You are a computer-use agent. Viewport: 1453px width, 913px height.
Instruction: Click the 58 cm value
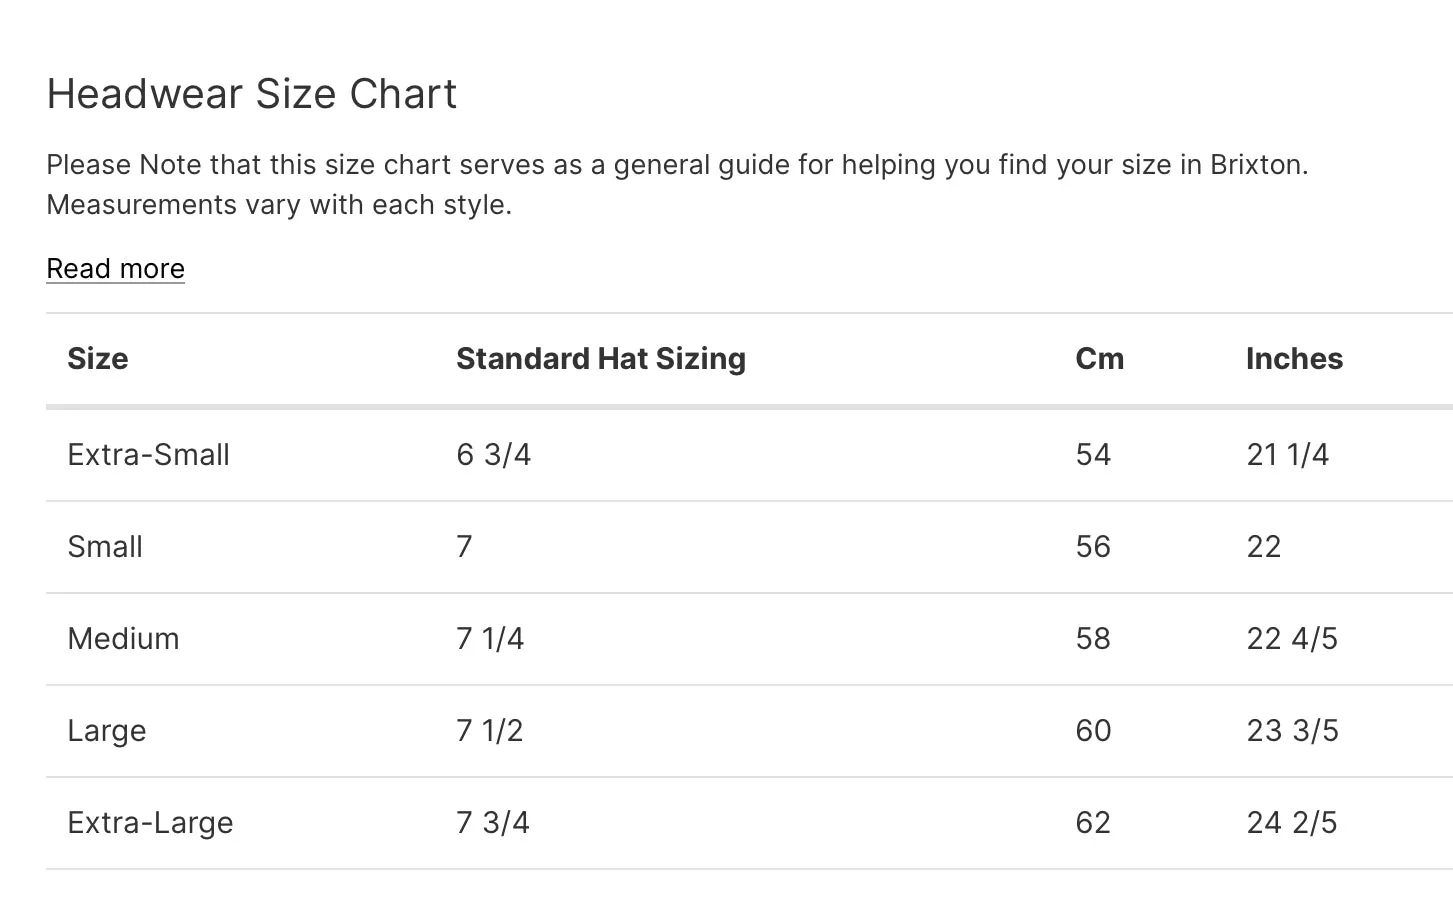[1093, 639]
